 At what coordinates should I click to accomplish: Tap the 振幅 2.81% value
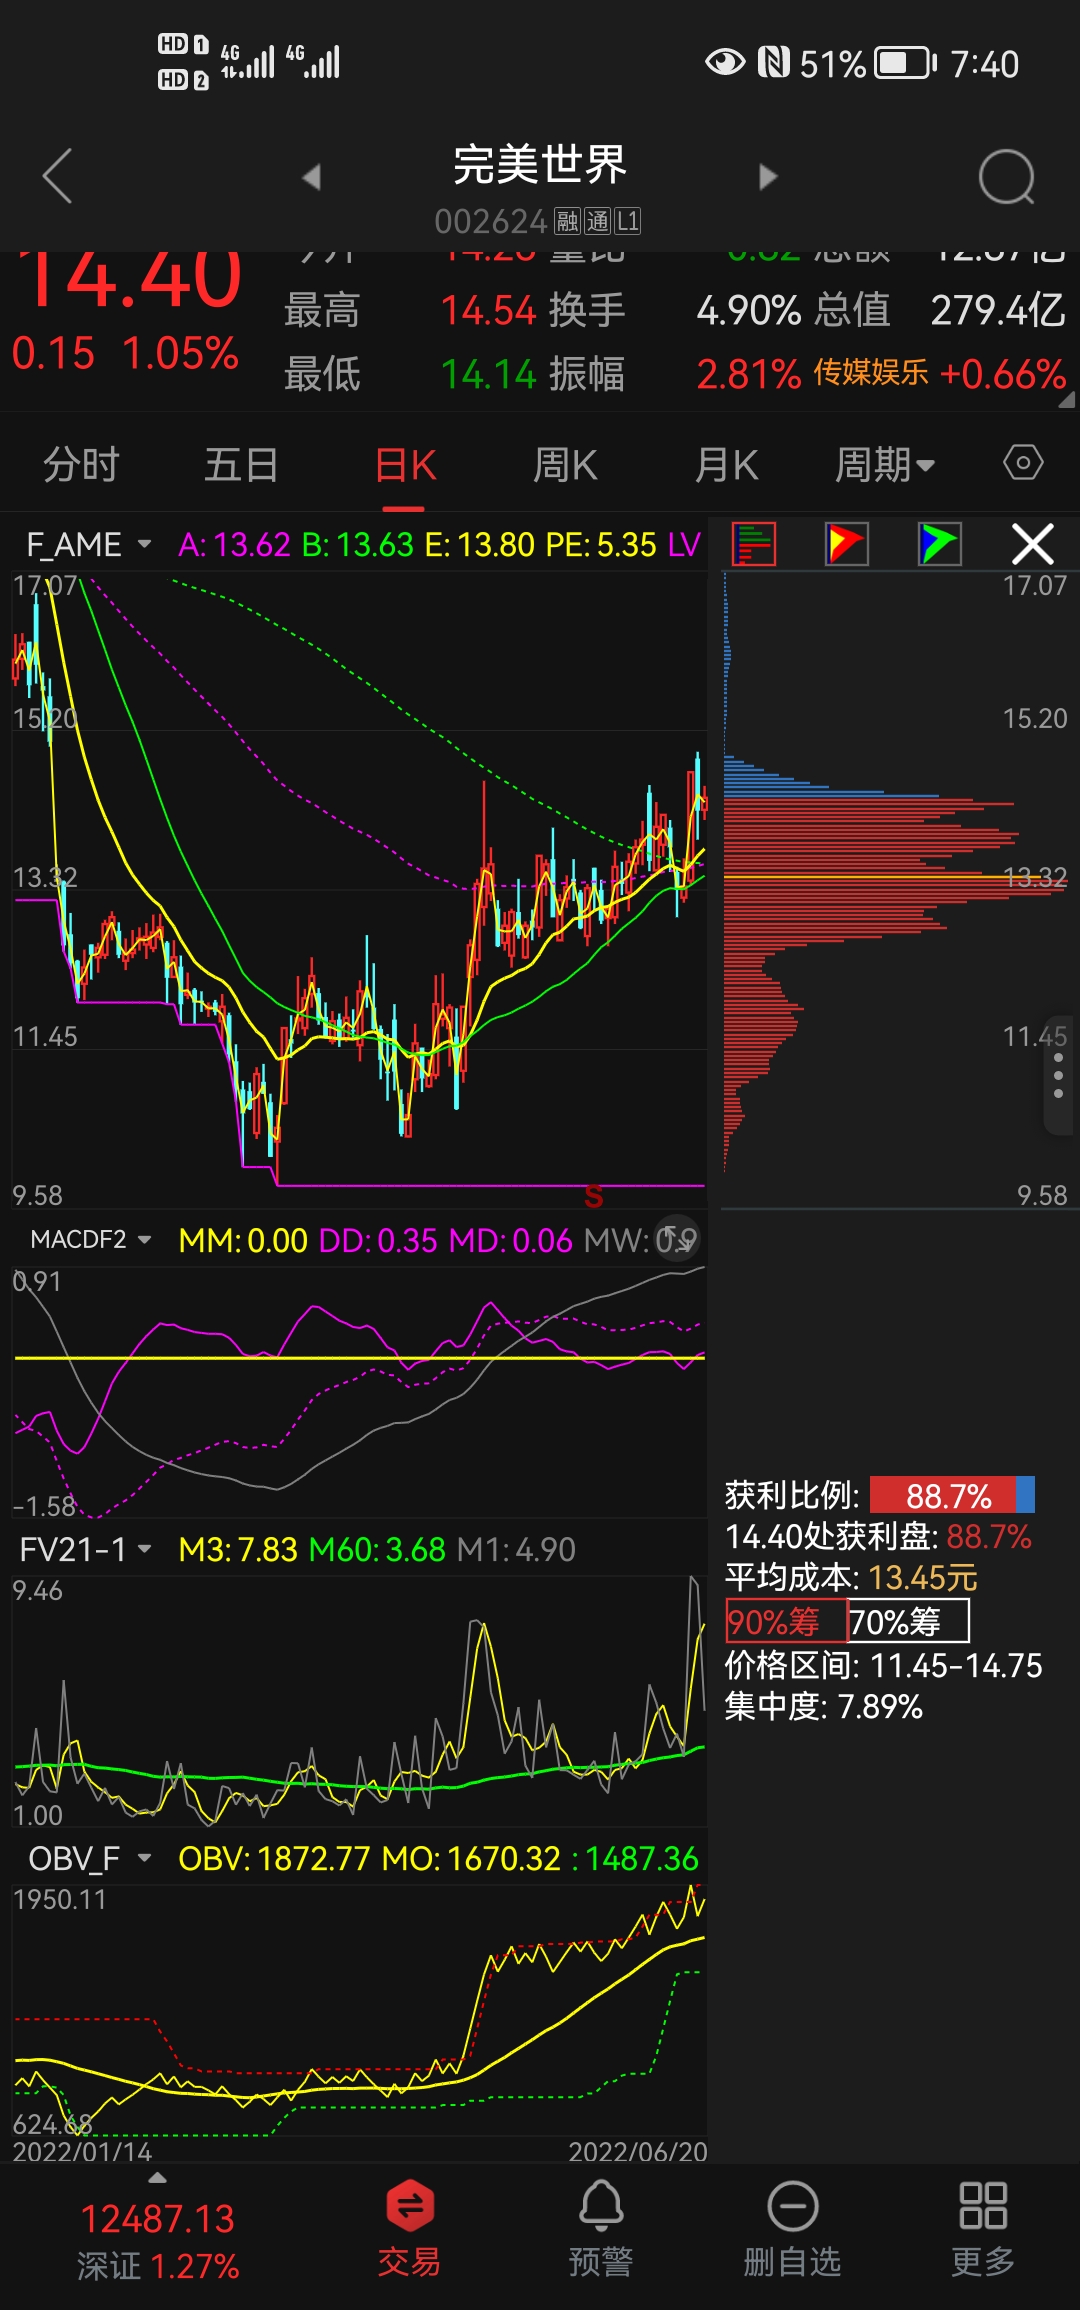749,374
